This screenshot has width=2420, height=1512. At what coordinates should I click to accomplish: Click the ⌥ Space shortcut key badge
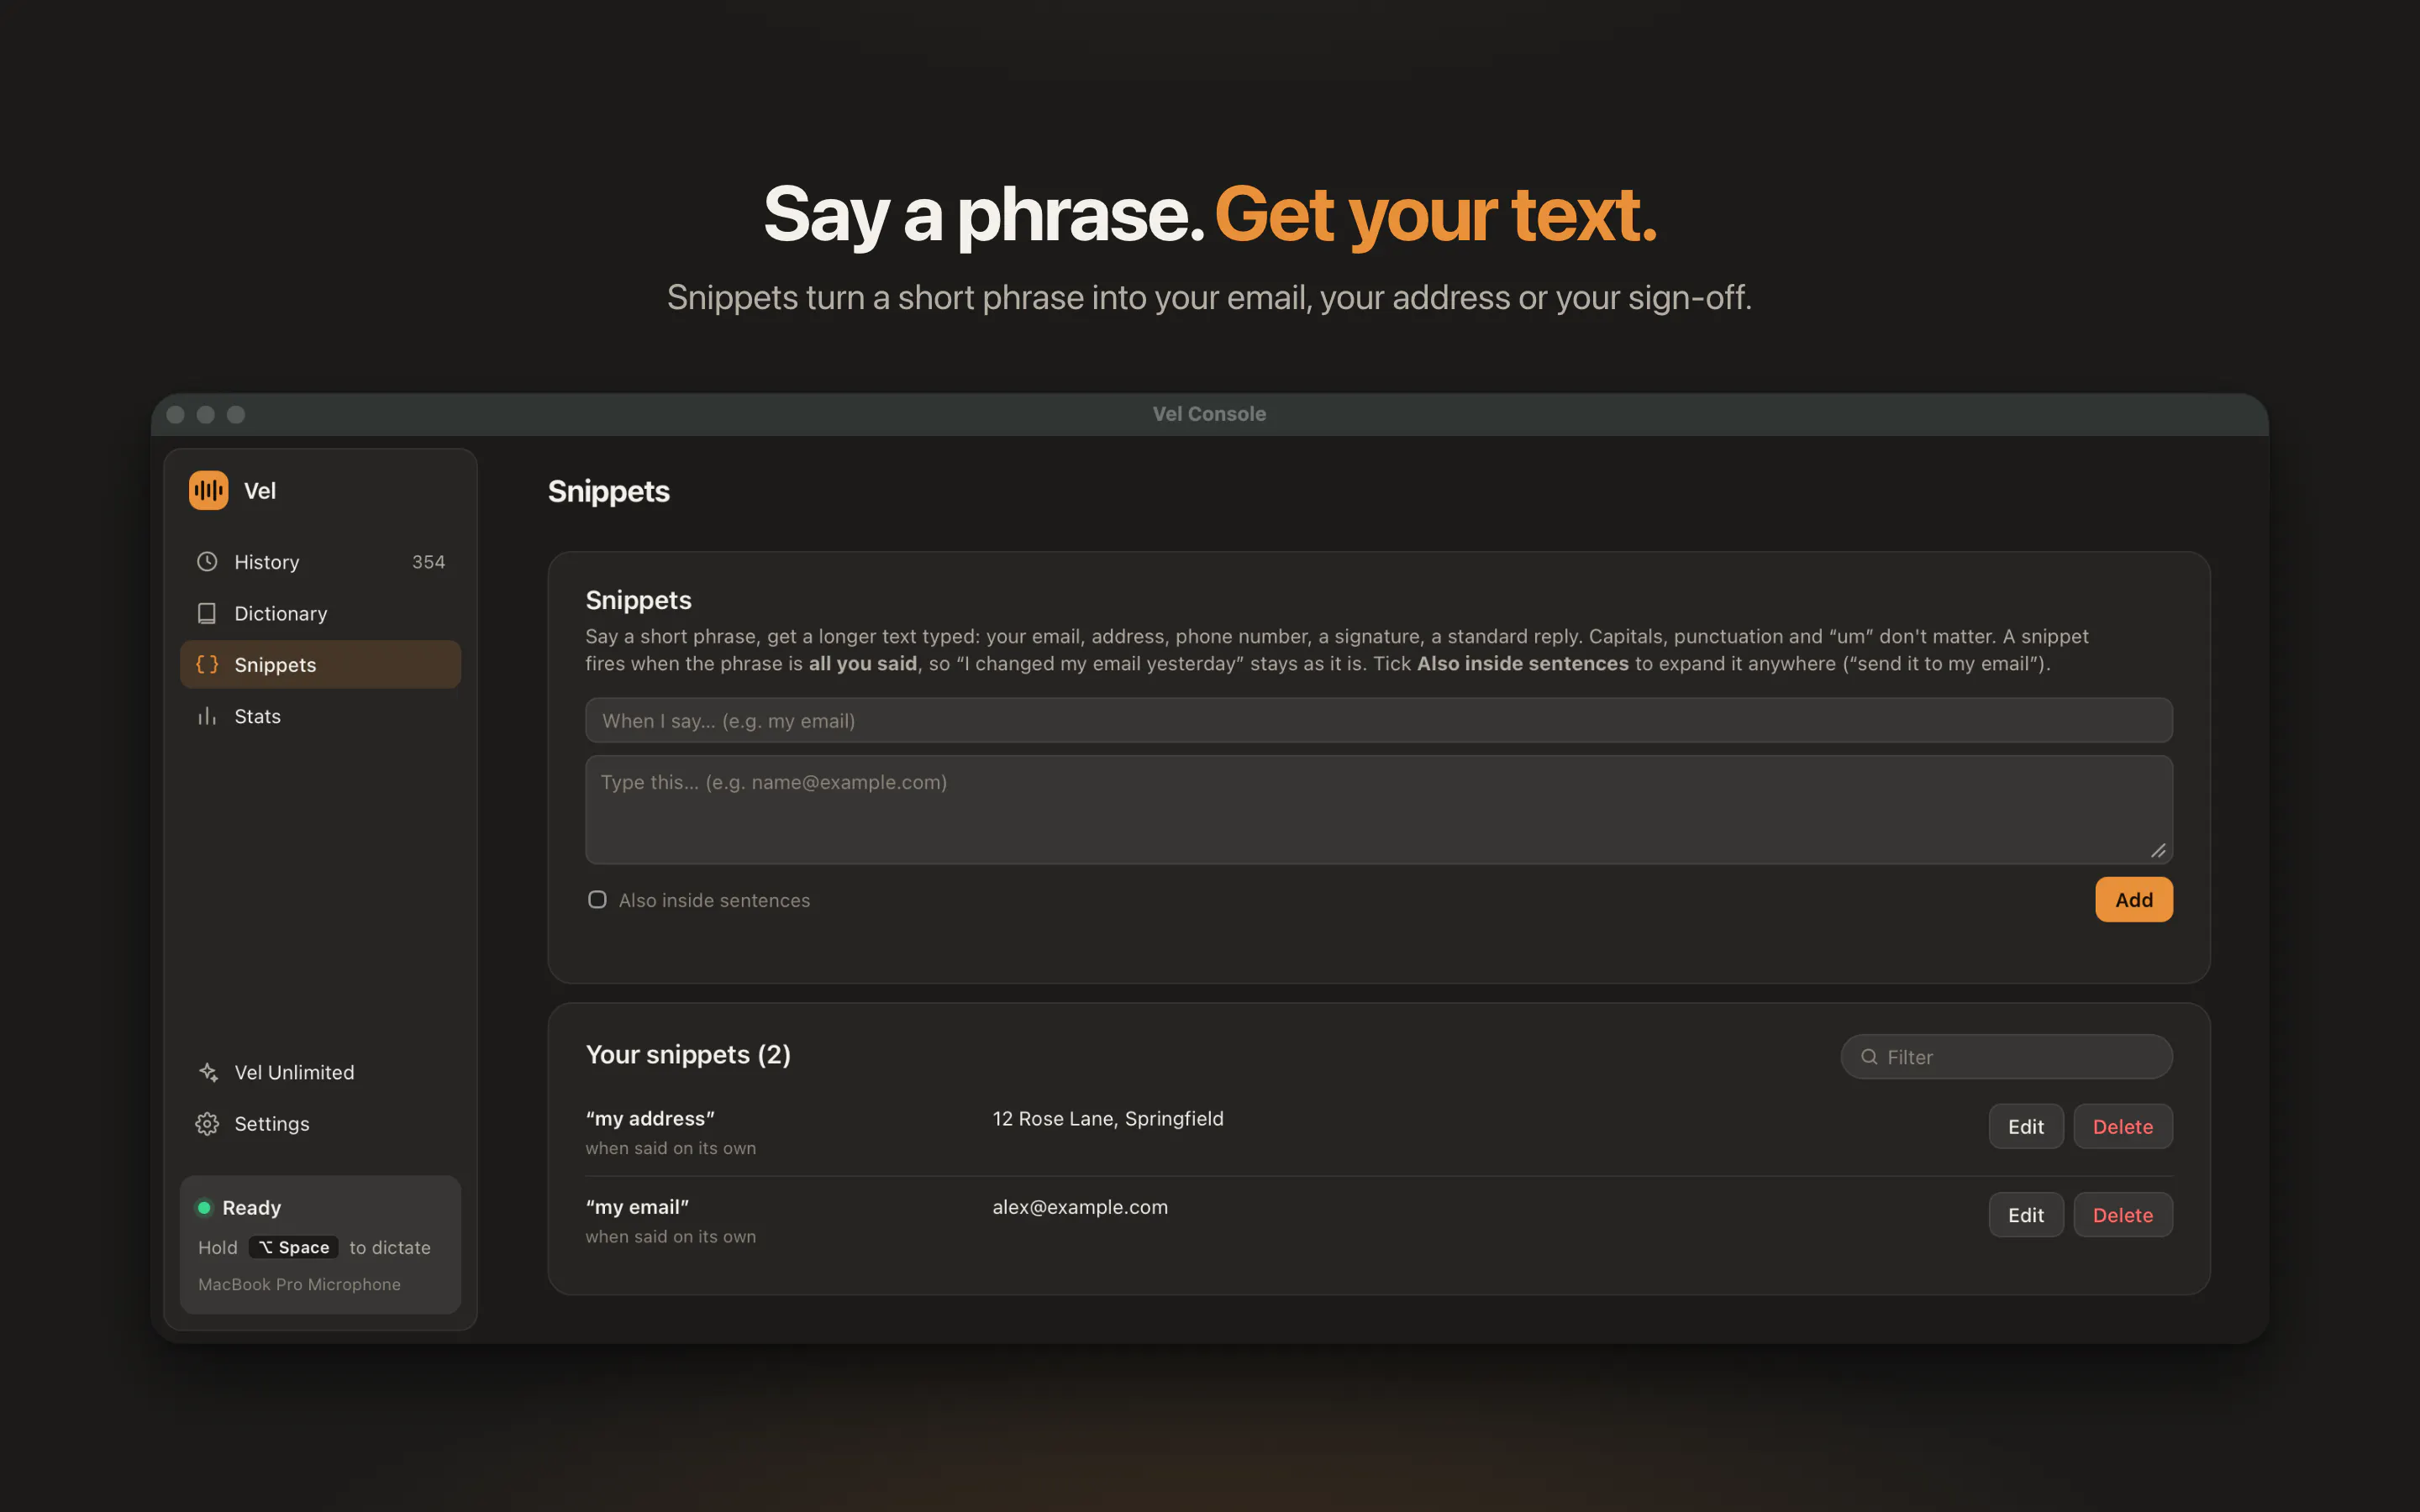click(293, 1247)
